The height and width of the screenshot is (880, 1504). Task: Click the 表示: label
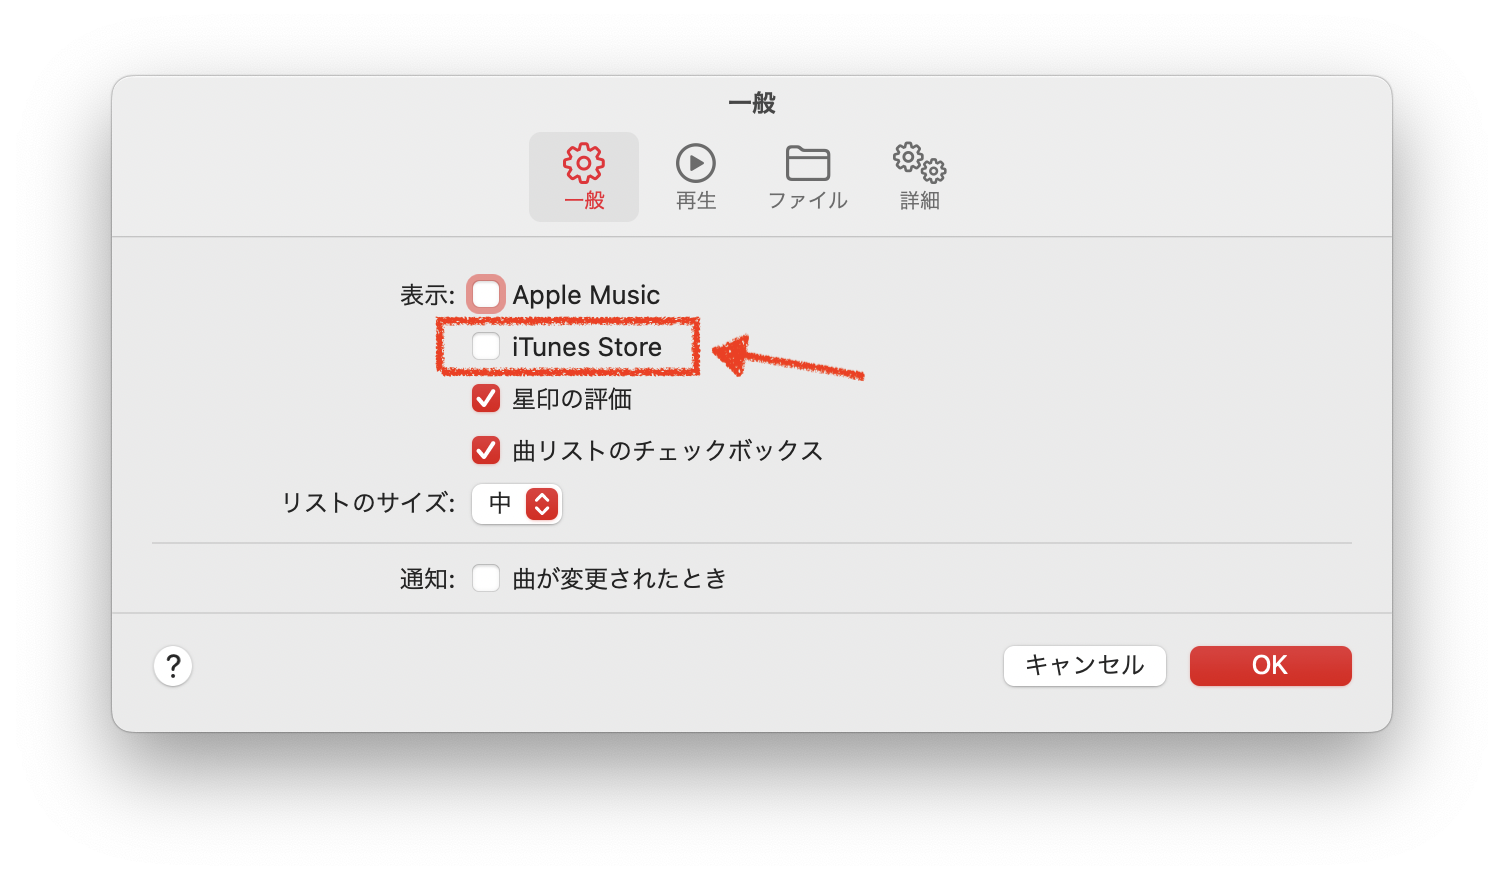tap(428, 295)
